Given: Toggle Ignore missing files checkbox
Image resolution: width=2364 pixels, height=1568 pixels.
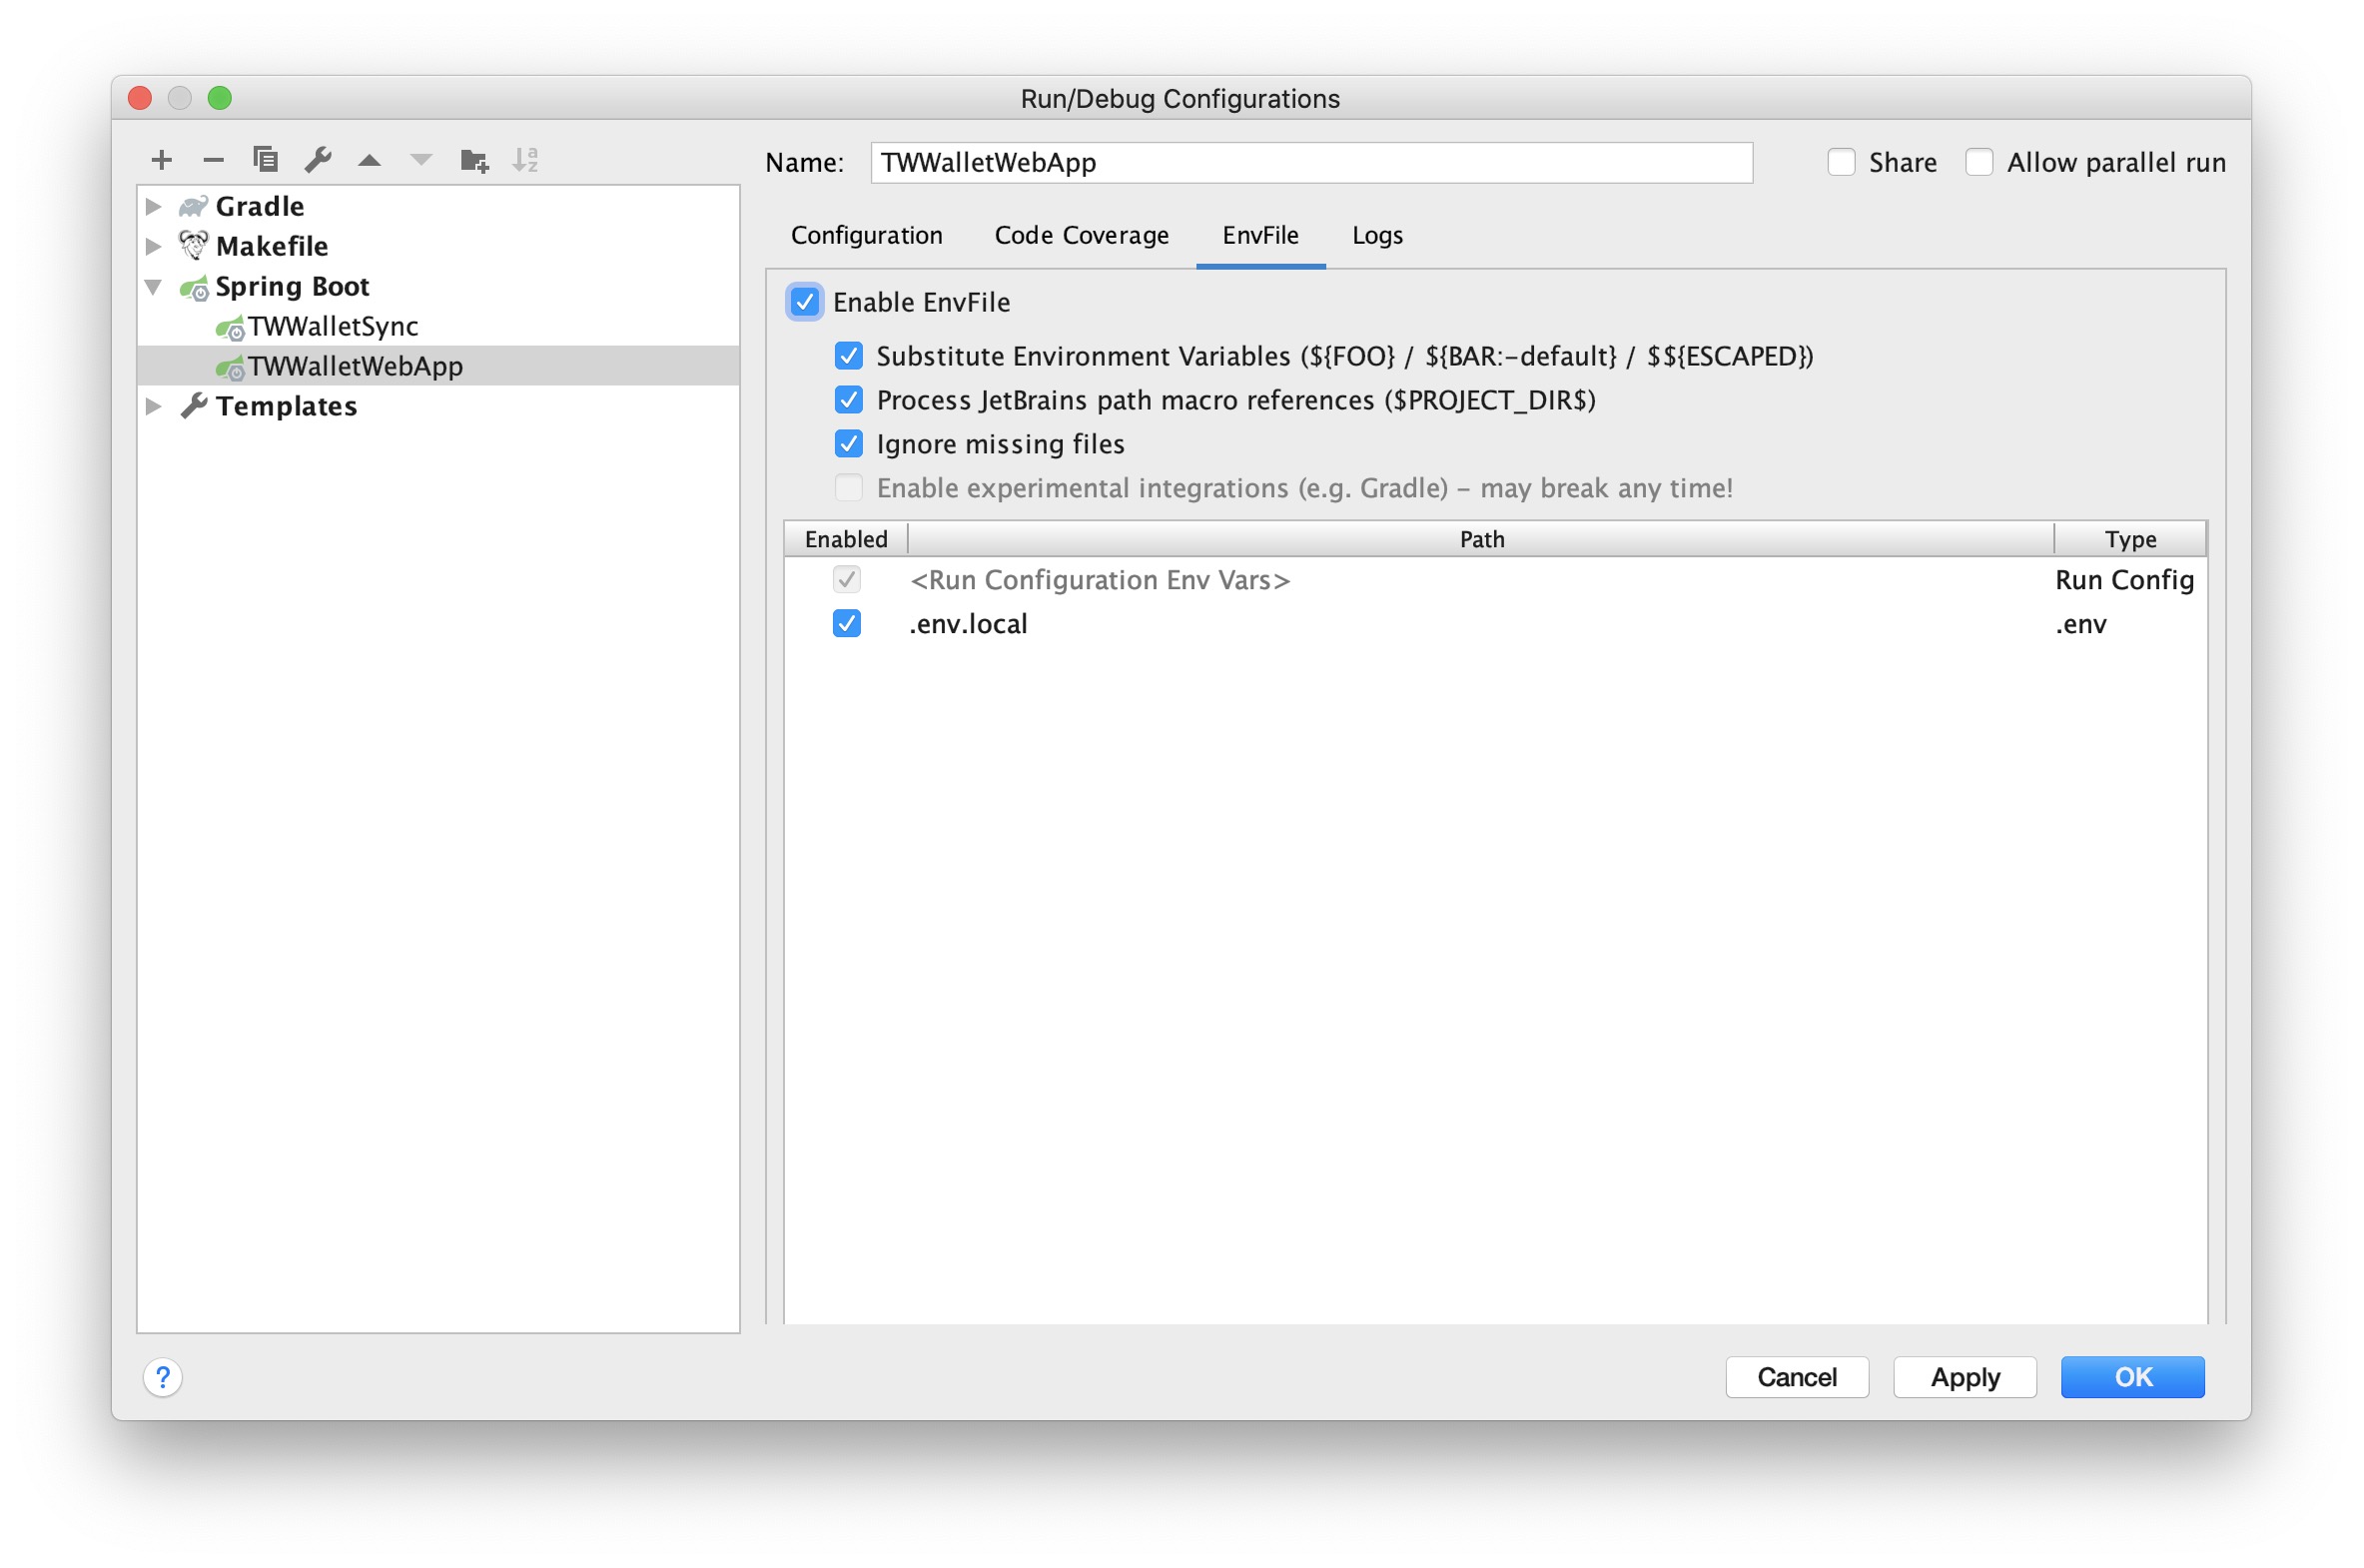Looking at the screenshot, I should pyautogui.click(x=849, y=444).
